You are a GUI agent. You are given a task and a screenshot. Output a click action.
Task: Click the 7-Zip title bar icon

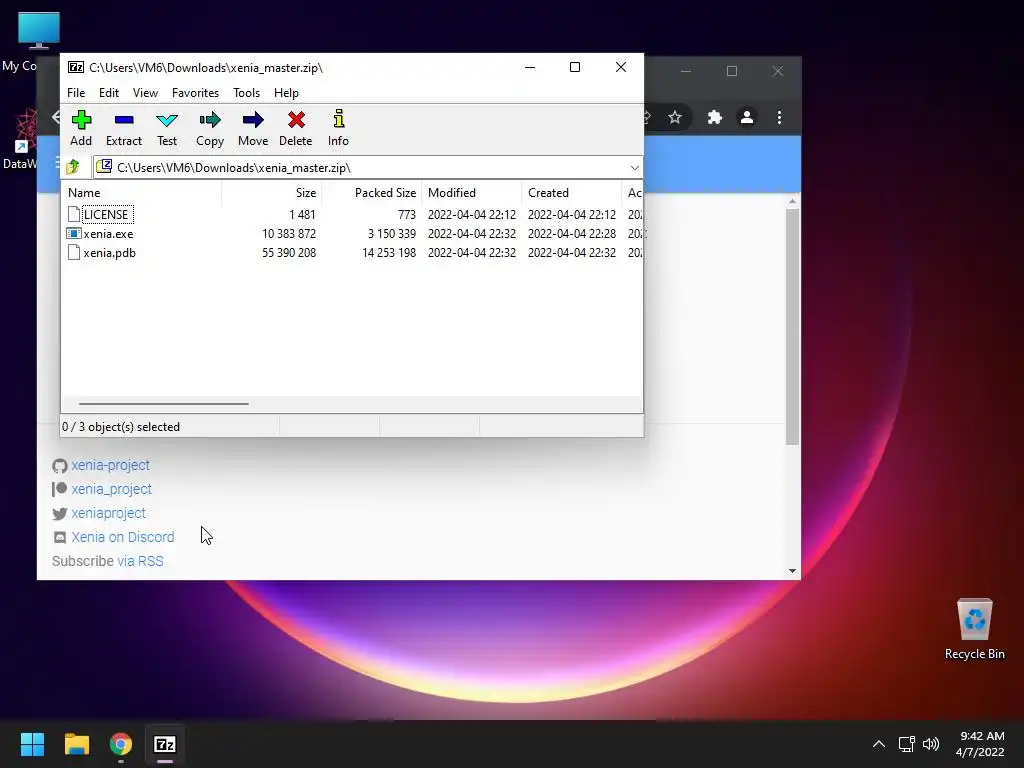pyautogui.click(x=76, y=67)
